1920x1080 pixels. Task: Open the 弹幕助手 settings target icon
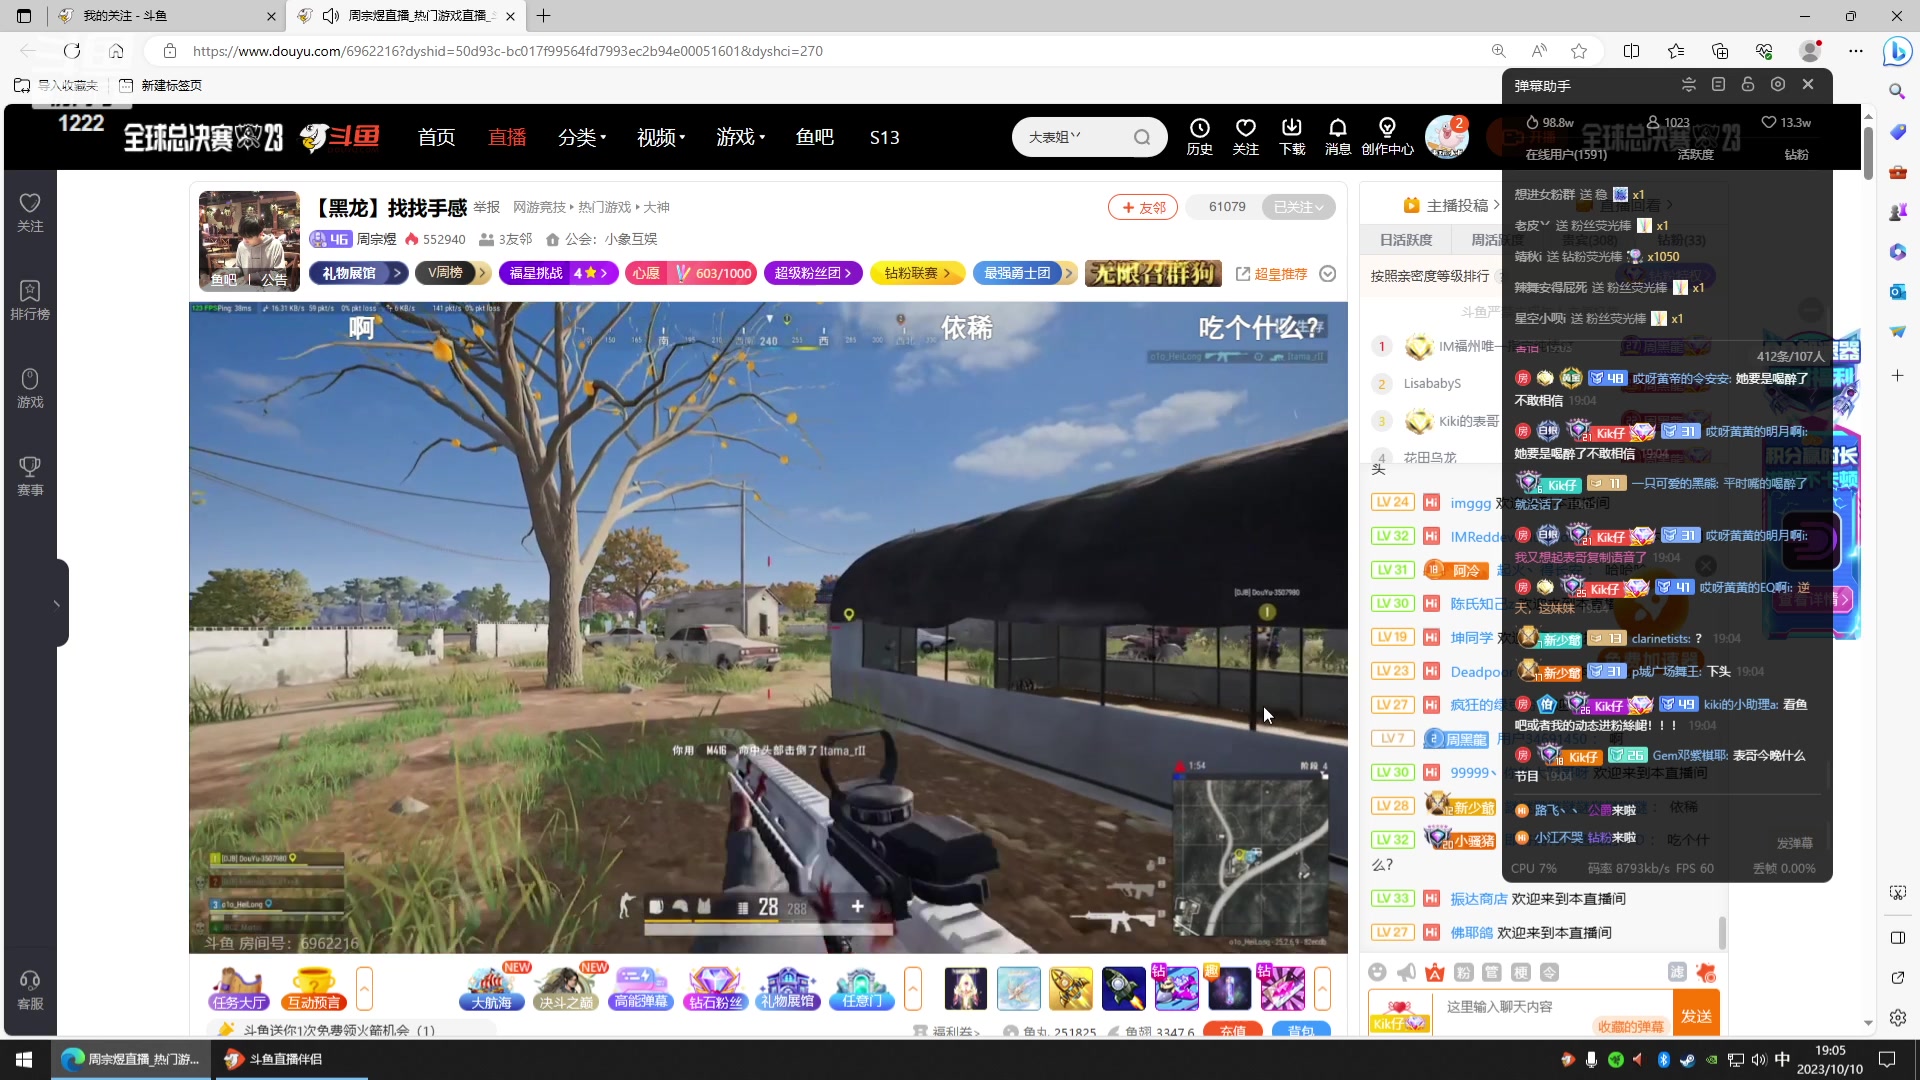coord(1778,85)
